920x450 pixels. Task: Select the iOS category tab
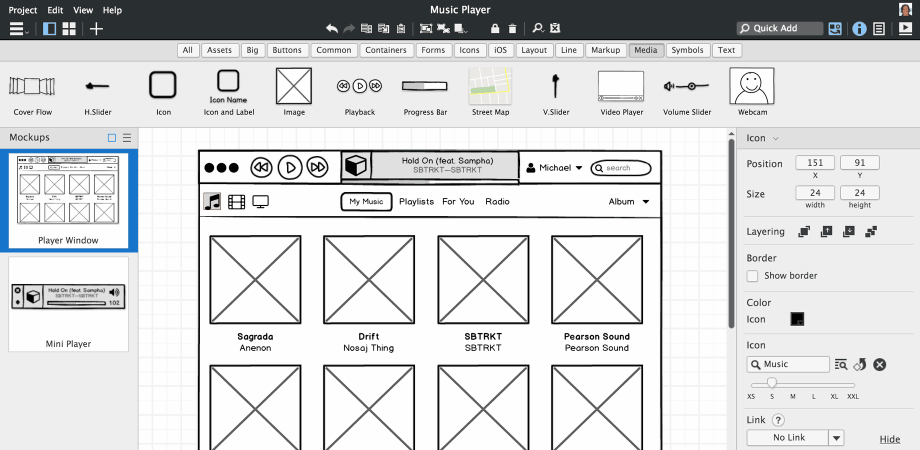500,50
